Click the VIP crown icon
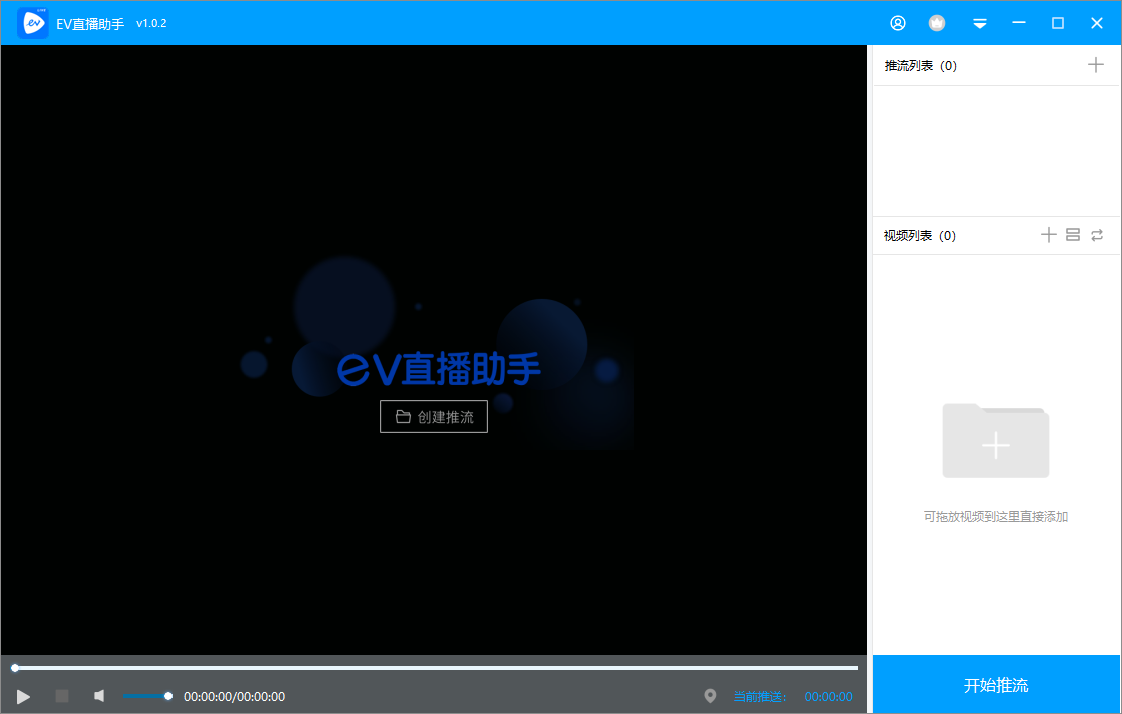 (937, 22)
